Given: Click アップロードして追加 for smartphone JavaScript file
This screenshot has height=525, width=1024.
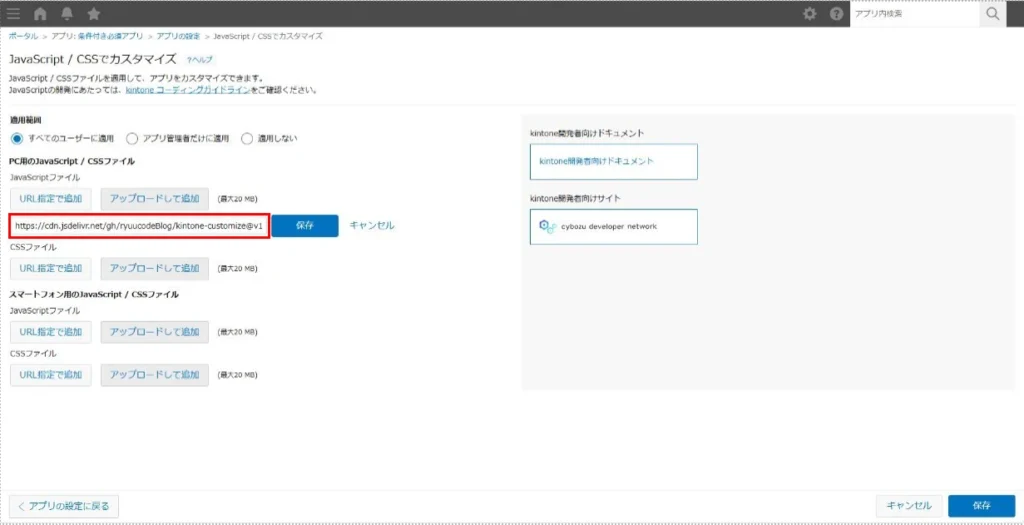Looking at the screenshot, I should pyautogui.click(x=155, y=332).
